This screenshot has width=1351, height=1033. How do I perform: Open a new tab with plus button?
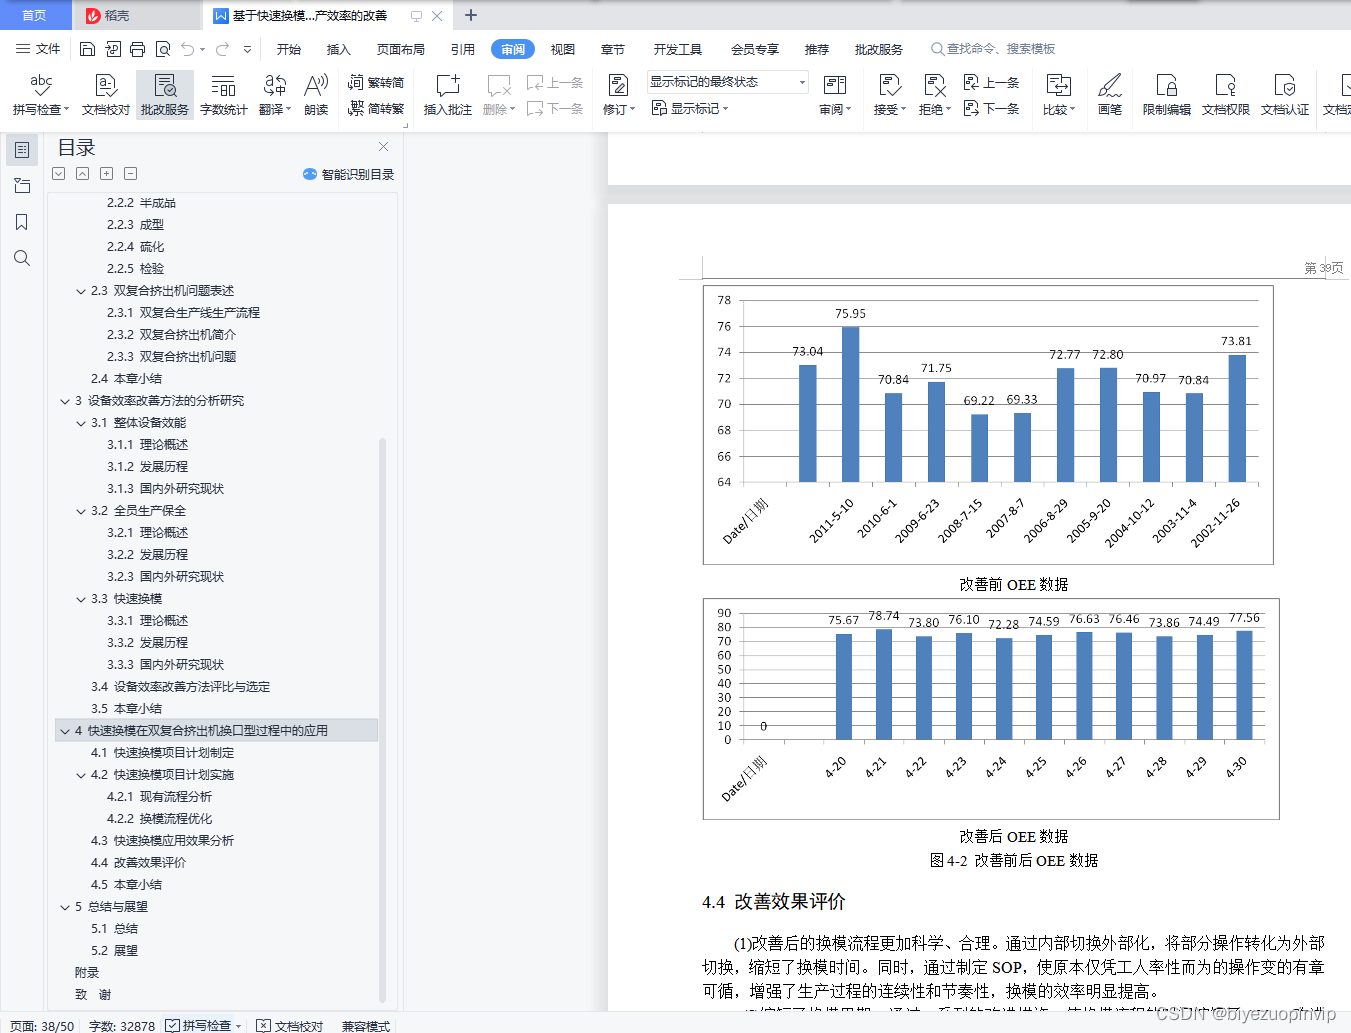point(471,15)
